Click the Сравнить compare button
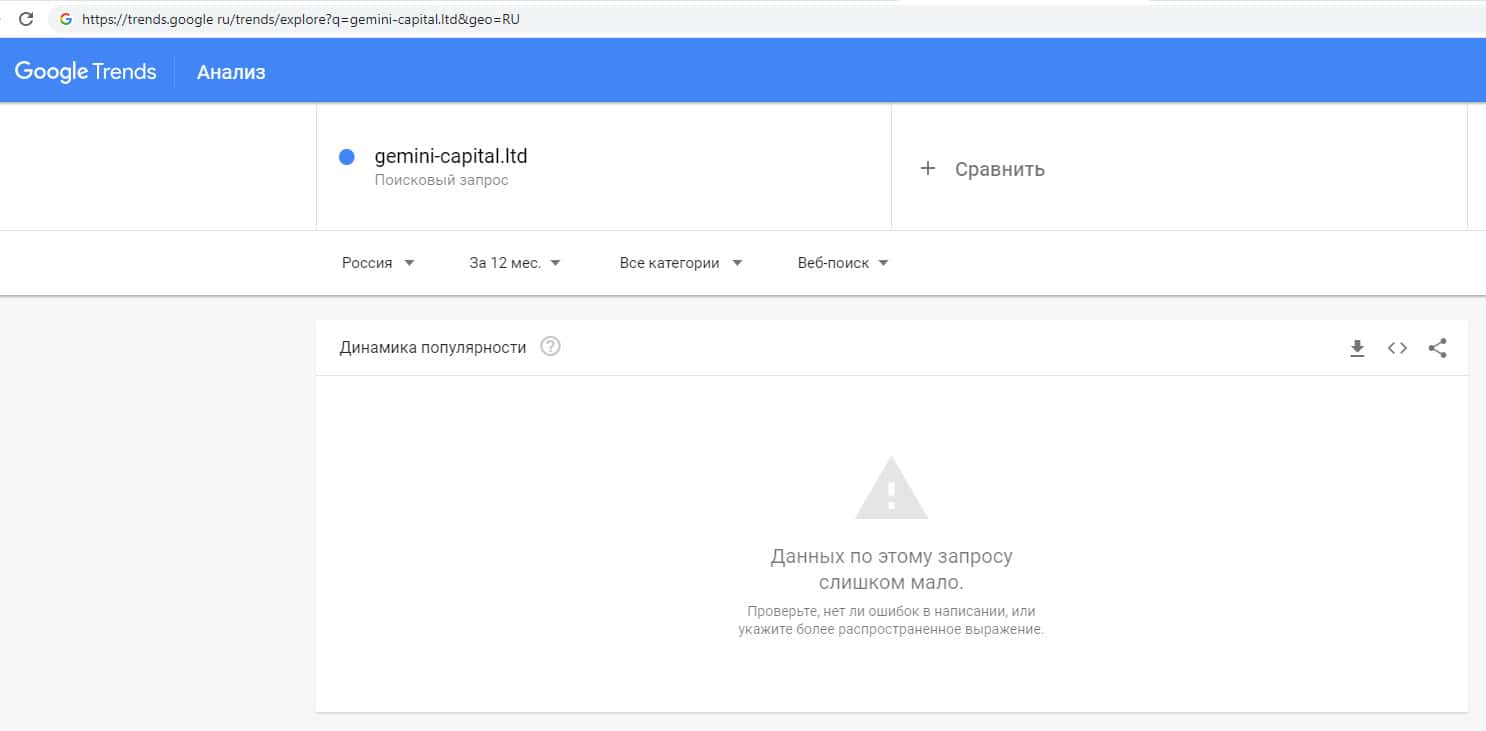 999,169
